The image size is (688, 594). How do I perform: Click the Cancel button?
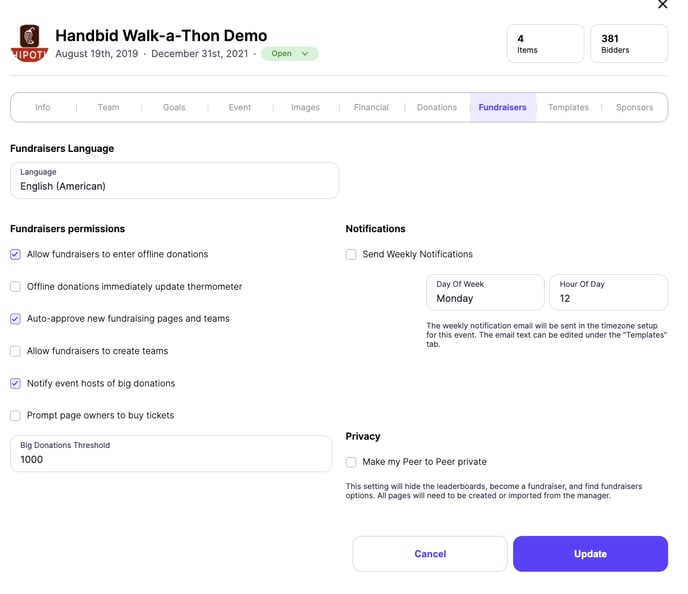[430, 554]
